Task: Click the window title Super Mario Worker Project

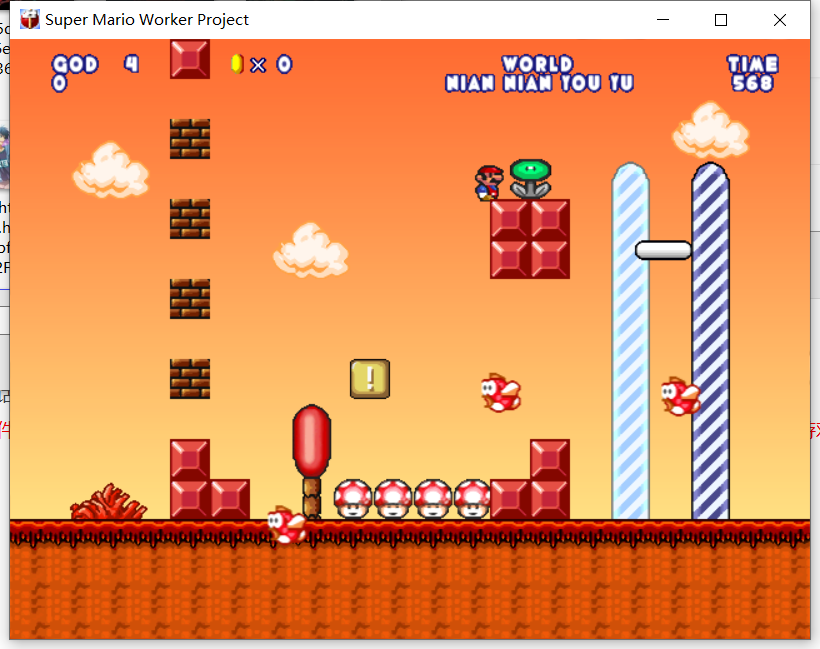Action: [x=147, y=20]
